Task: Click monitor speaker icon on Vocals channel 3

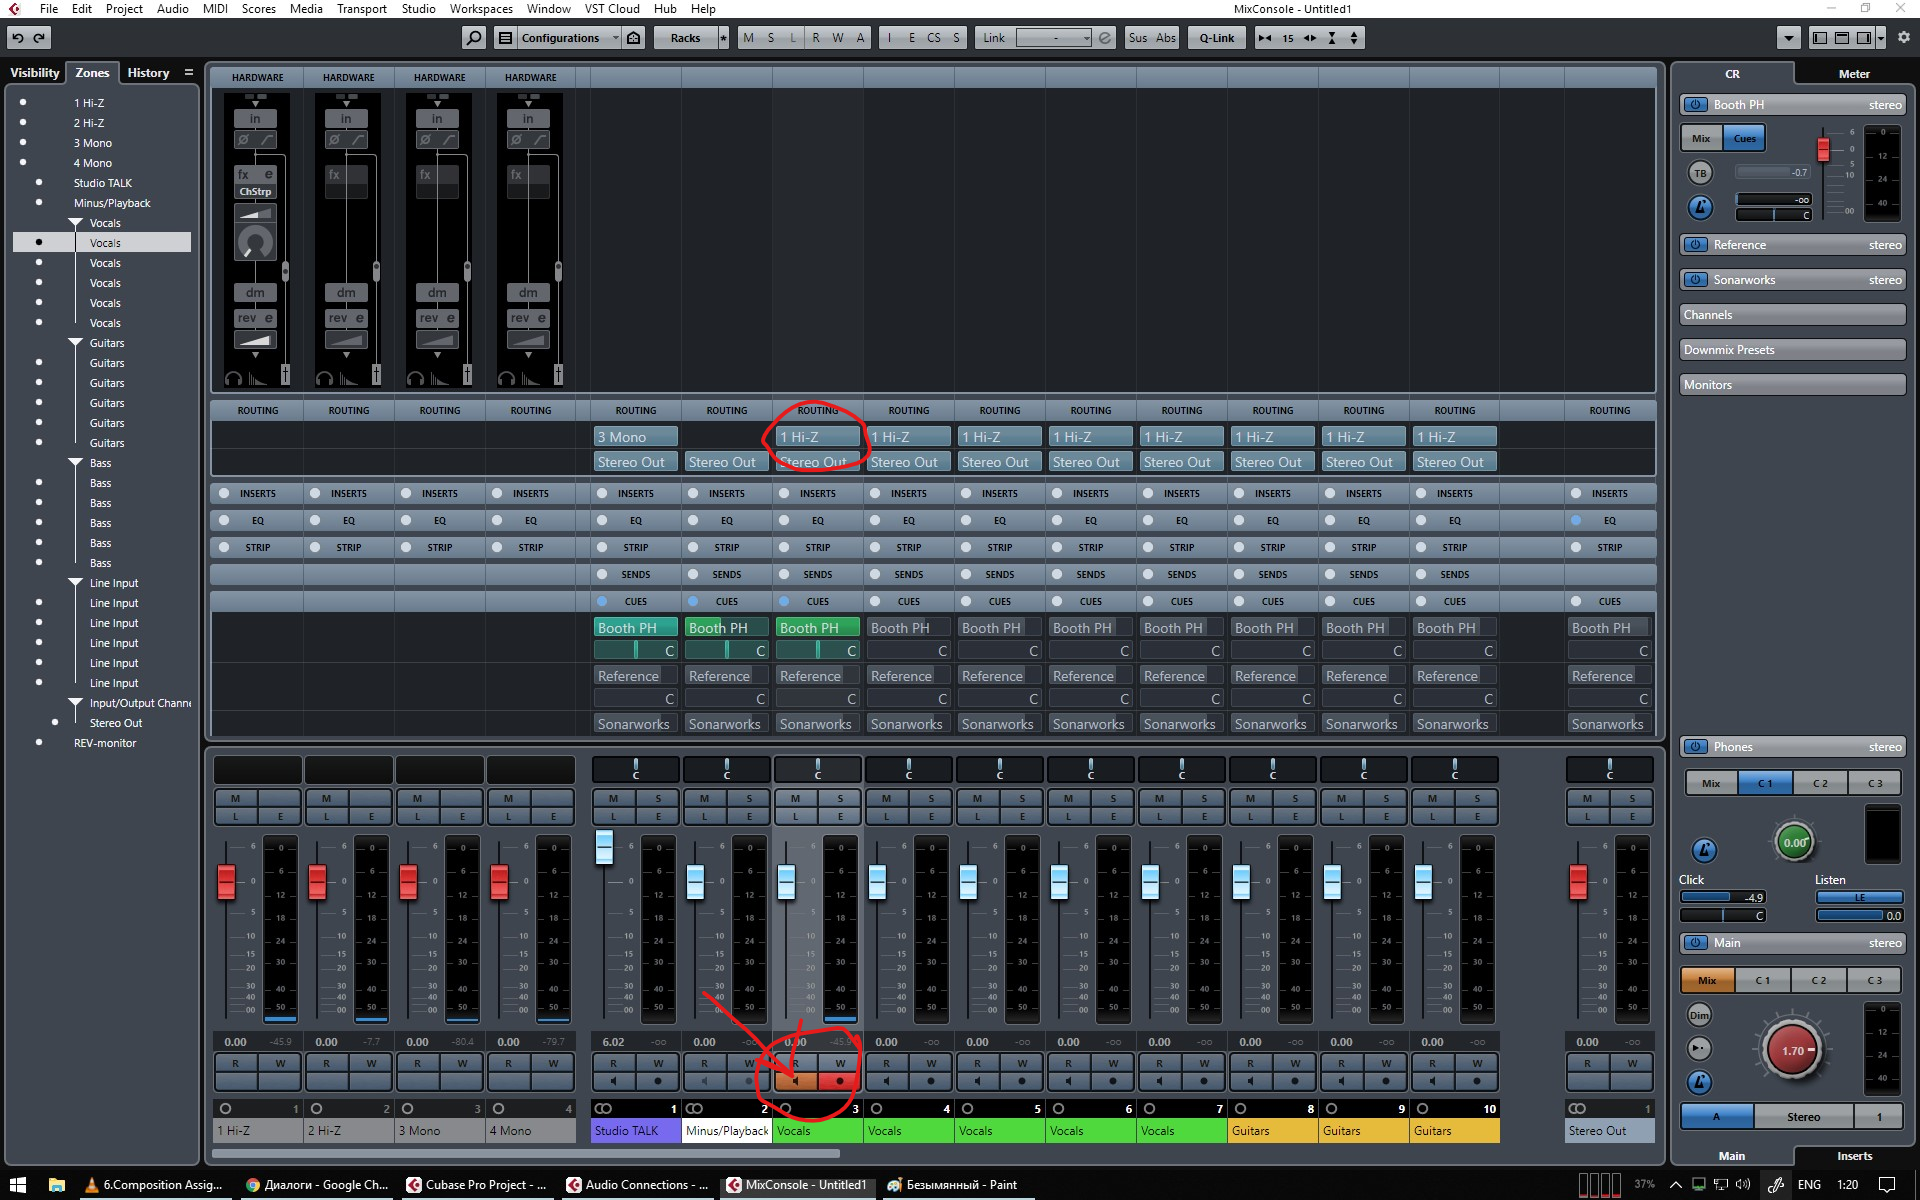Action: 796,1081
